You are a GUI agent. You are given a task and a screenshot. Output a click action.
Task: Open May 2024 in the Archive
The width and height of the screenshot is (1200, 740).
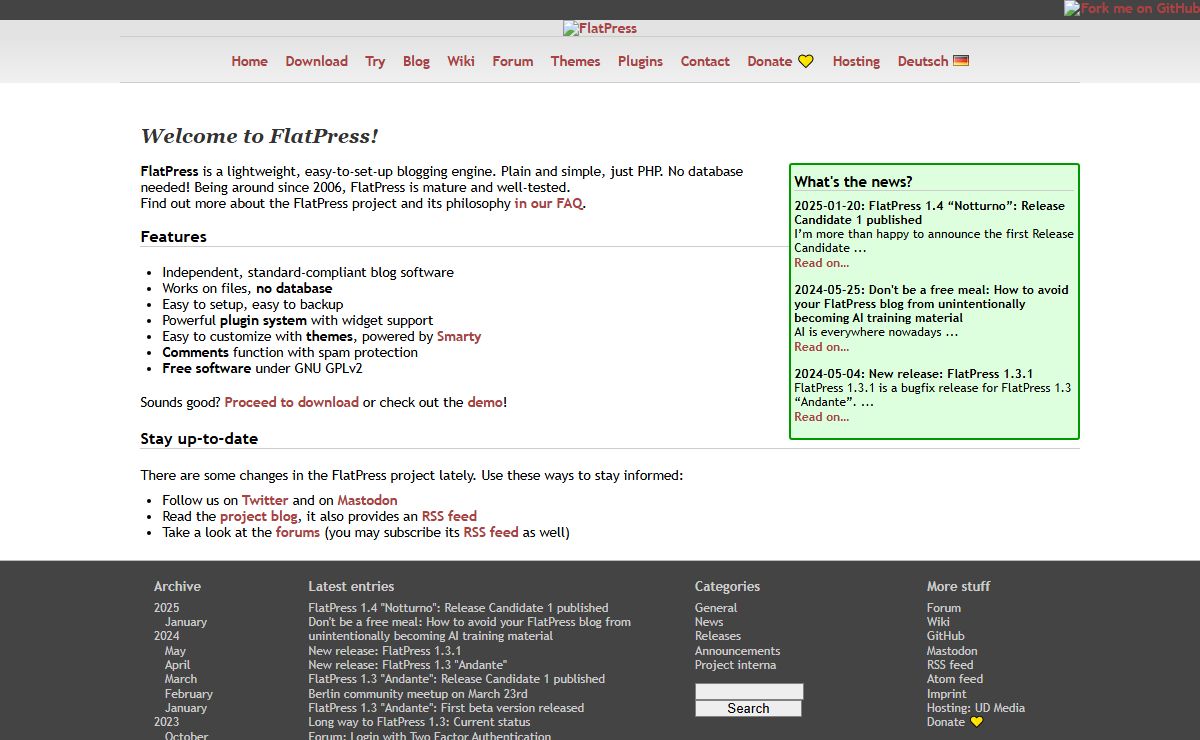(x=175, y=651)
